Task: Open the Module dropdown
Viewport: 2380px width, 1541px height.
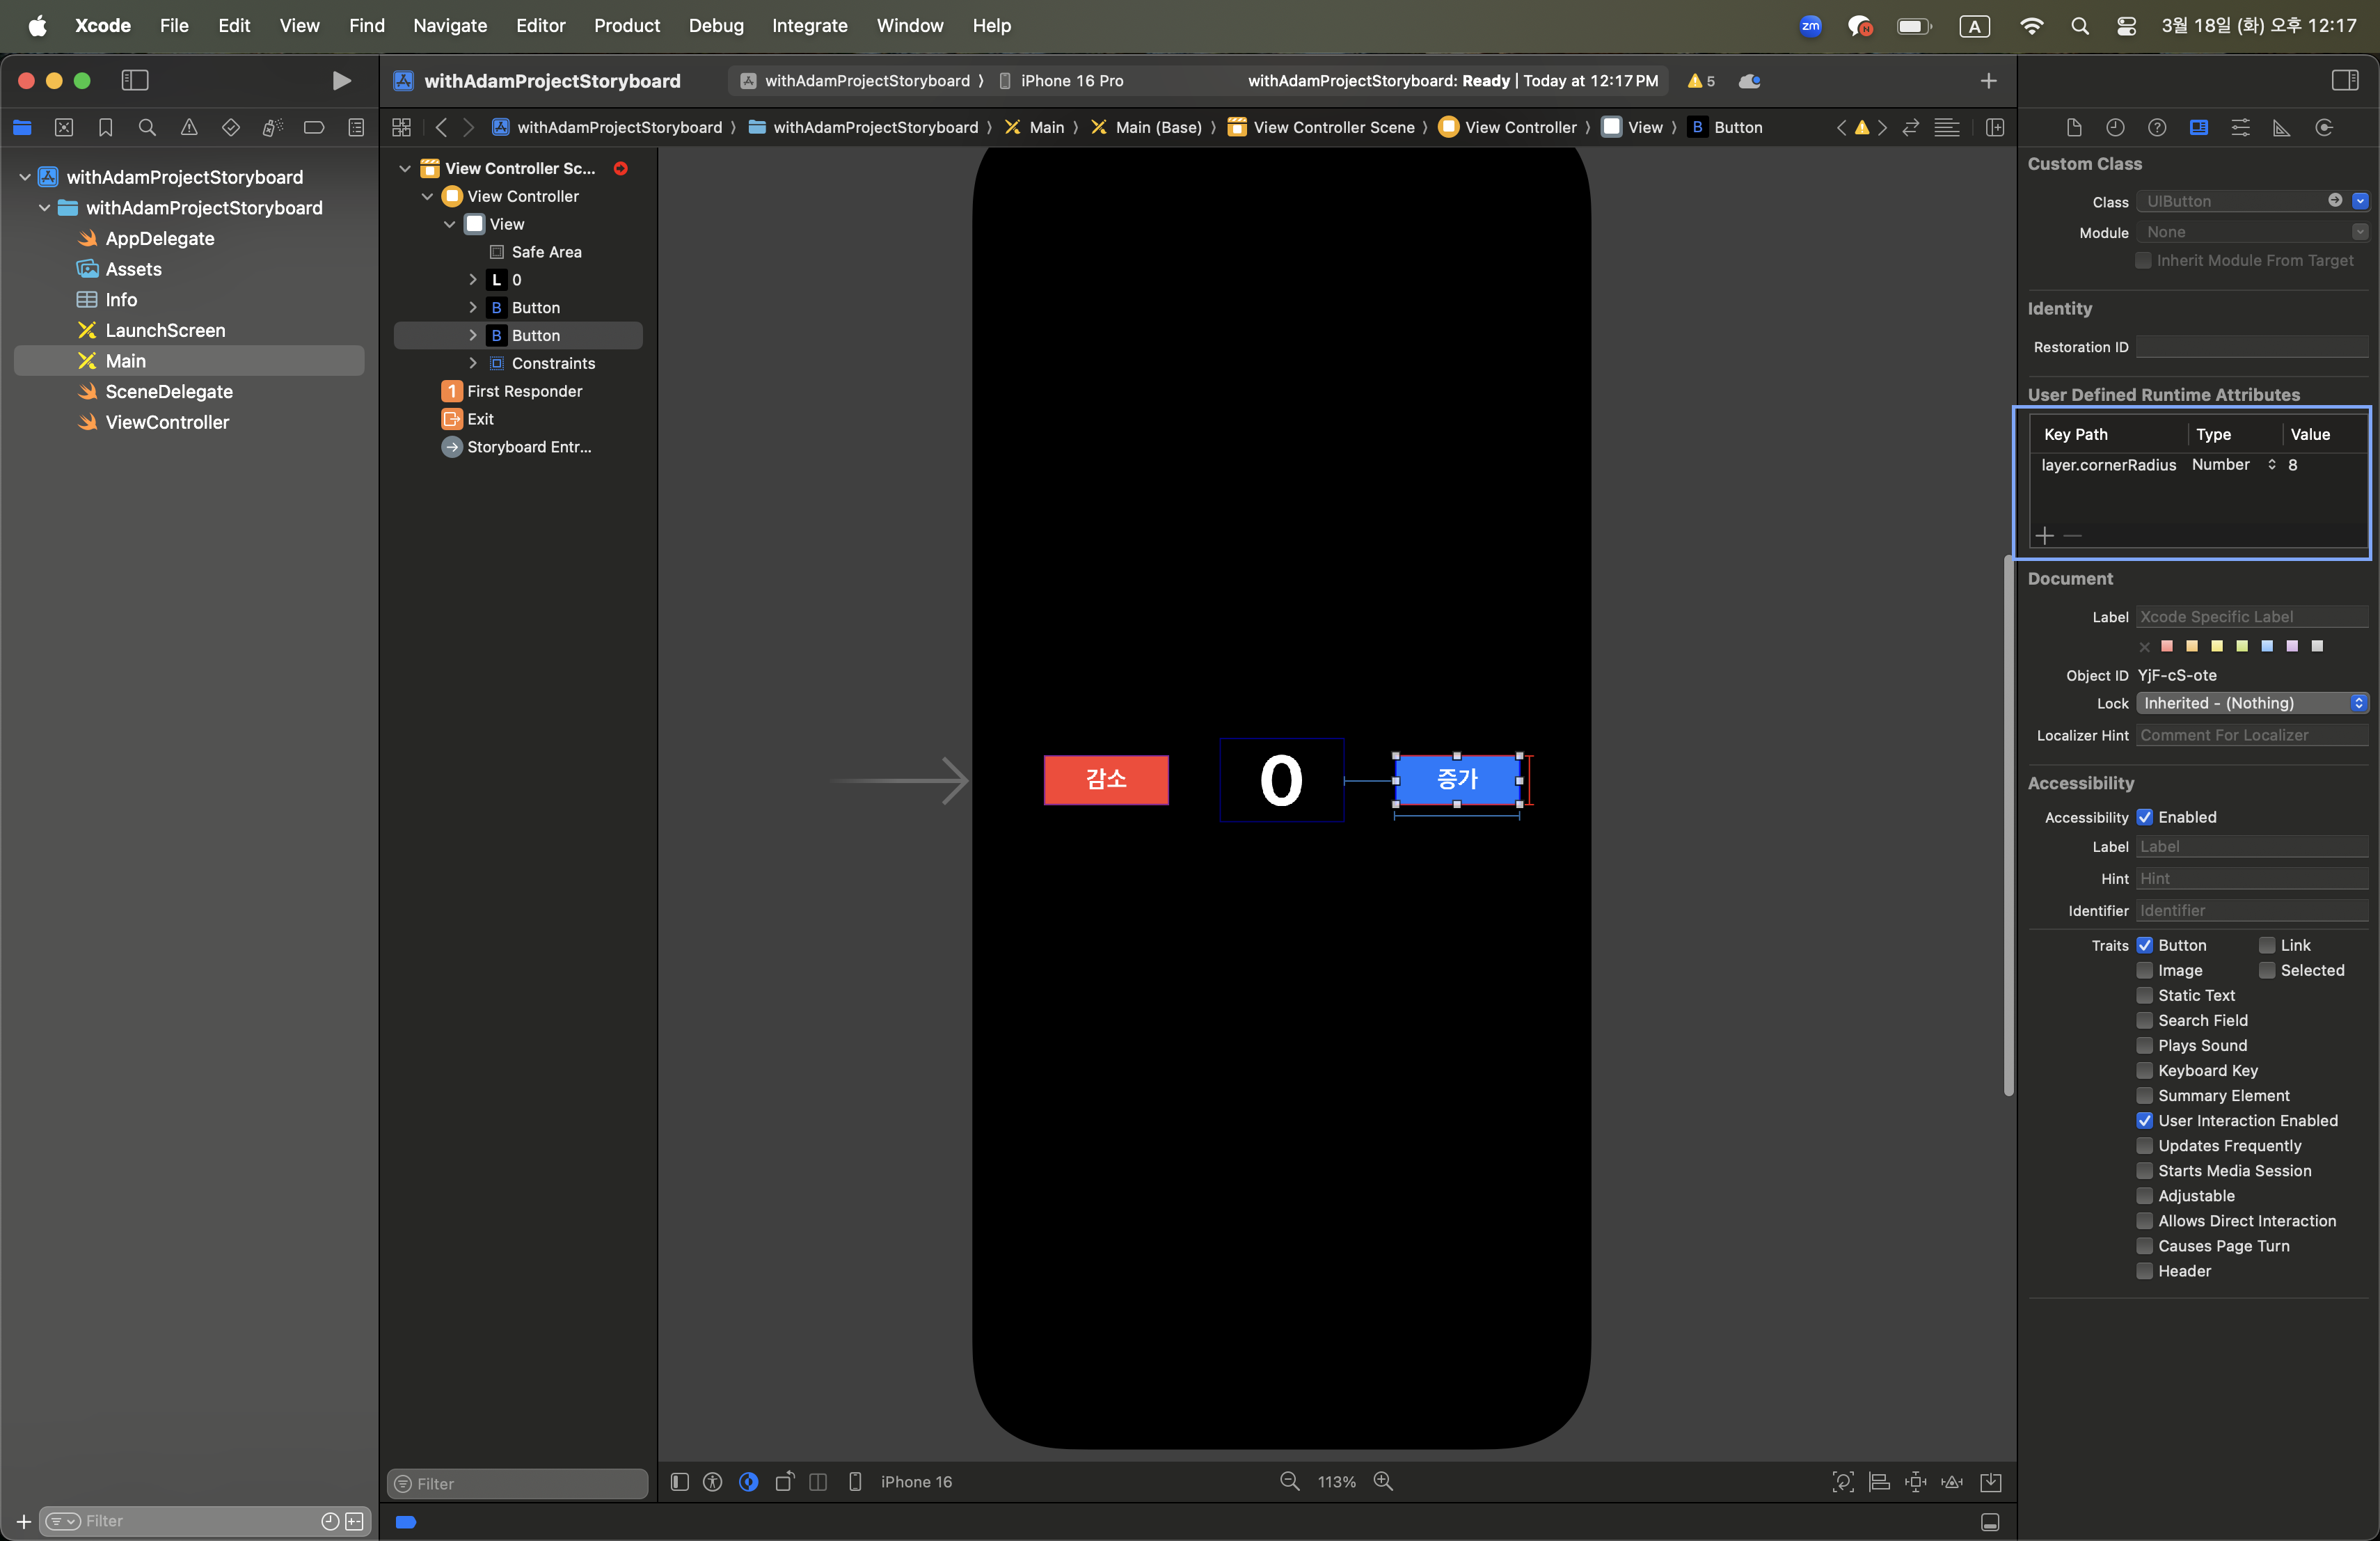Action: (2360, 232)
